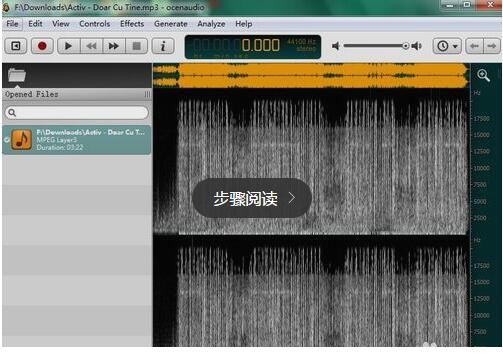The width and height of the screenshot is (503, 360).
Task: Click the magnifier zoom icon beside the waveform
Action: click(483, 75)
